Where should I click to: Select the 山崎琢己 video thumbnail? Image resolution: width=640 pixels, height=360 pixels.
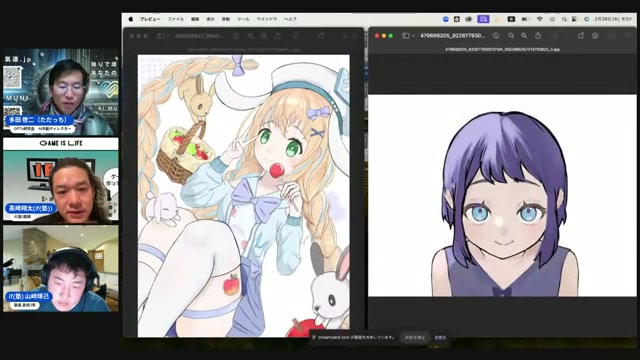pos(60,269)
